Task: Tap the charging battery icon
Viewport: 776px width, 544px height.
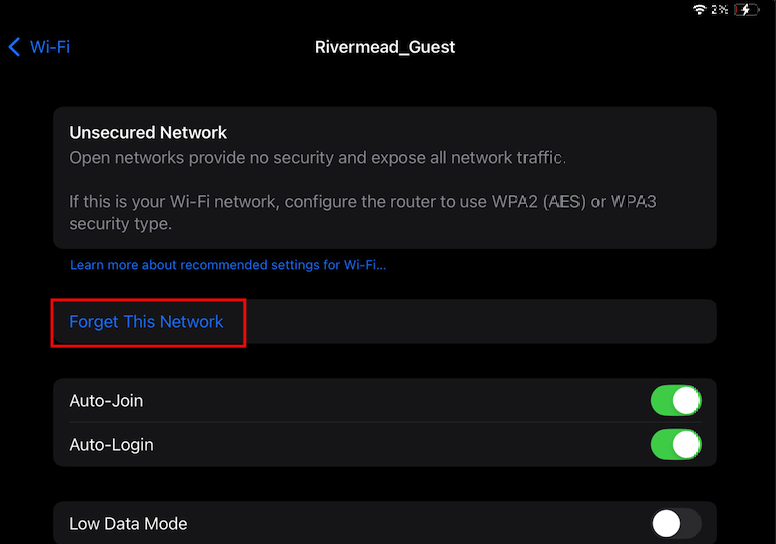Action: [x=746, y=9]
